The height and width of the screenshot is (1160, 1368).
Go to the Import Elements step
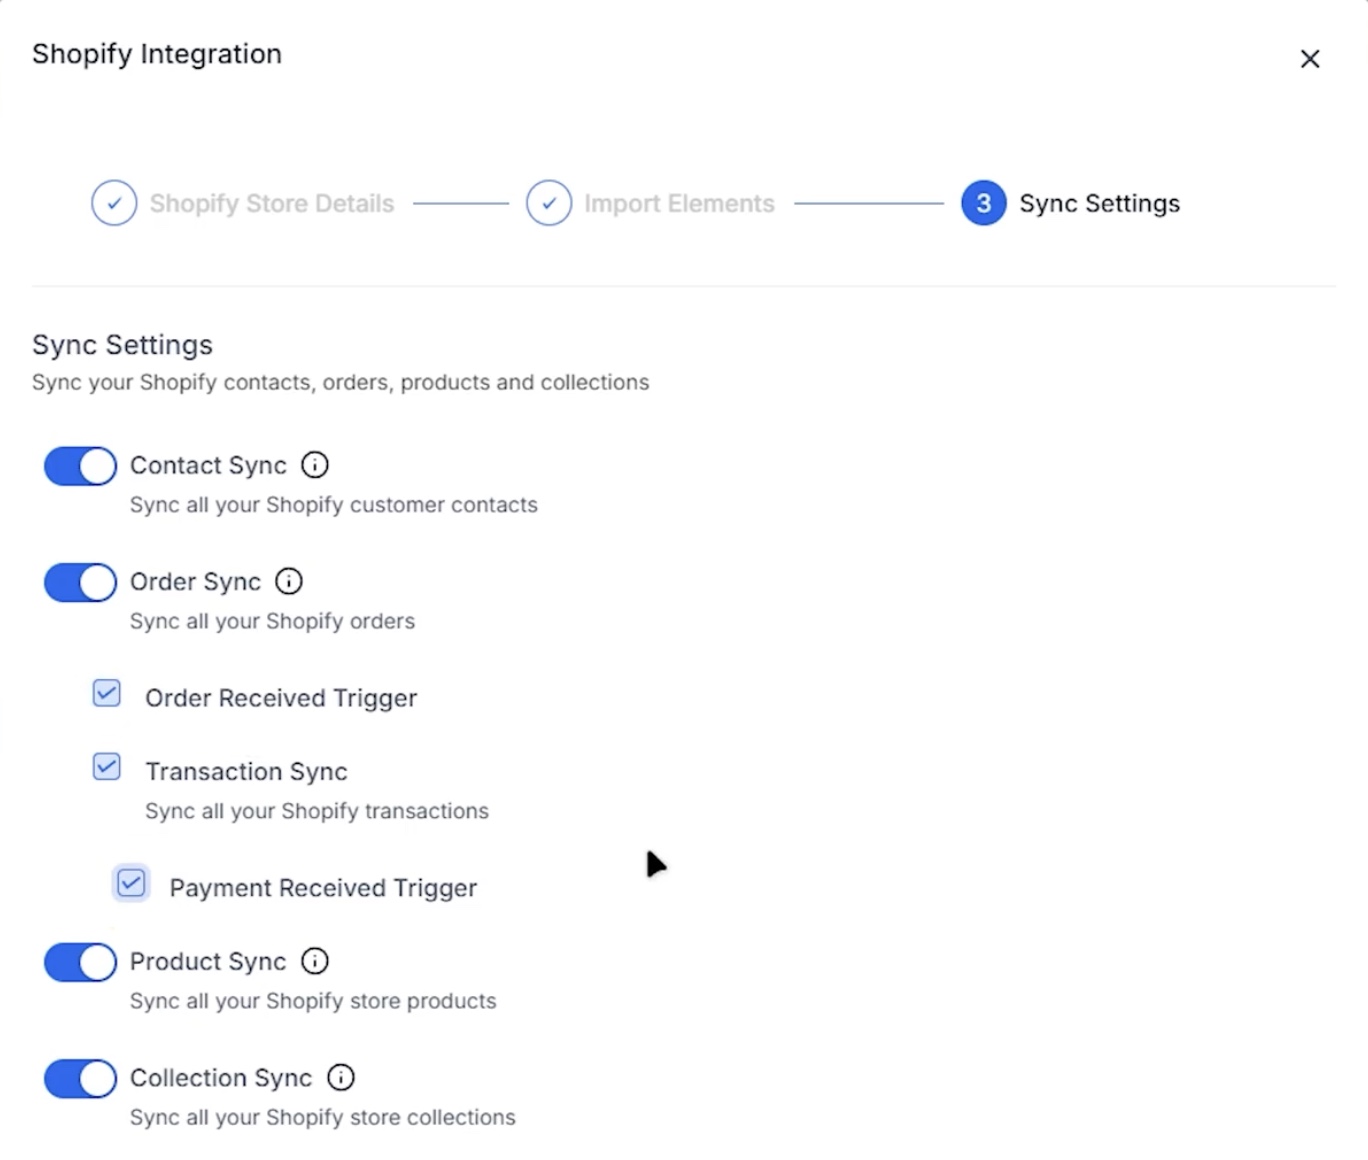[x=680, y=203]
